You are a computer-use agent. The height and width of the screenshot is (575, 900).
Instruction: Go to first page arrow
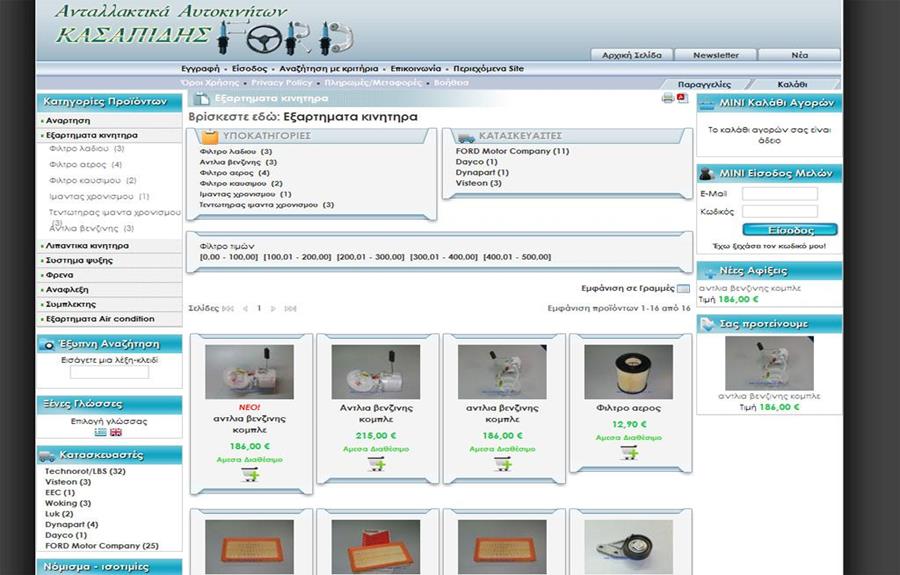228,308
